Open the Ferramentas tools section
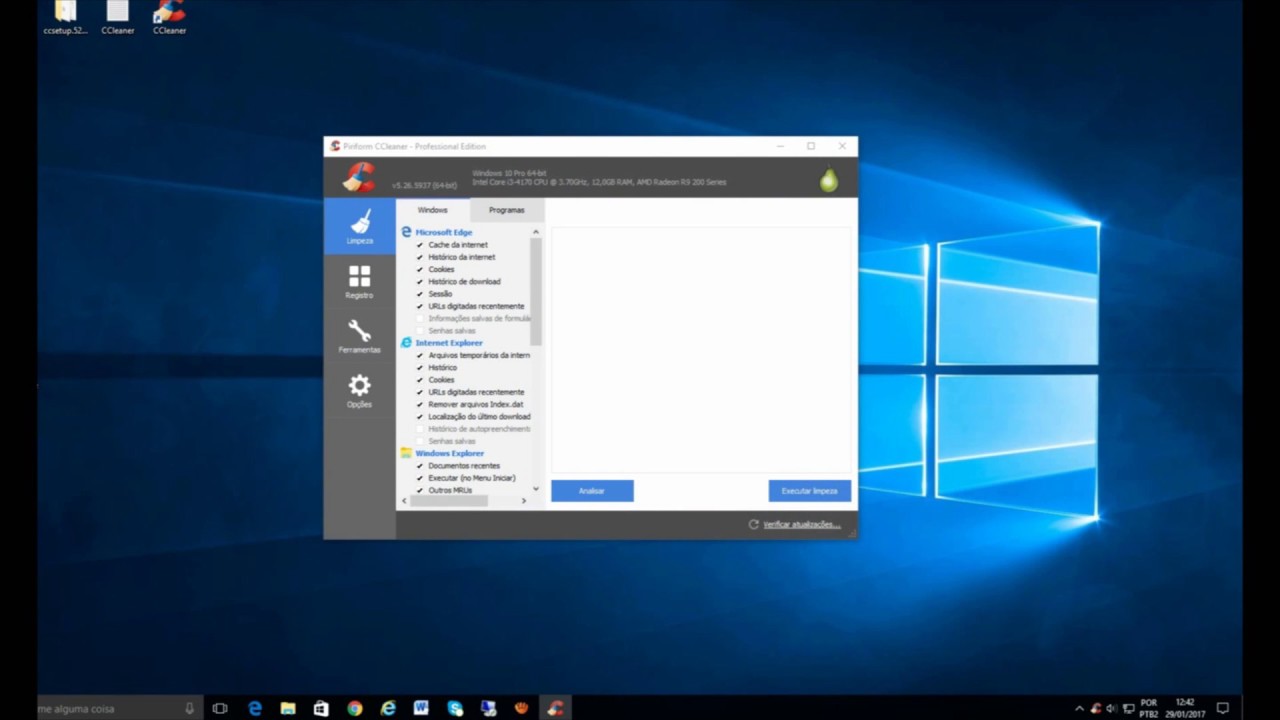This screenshot has height=720, width=1280. (x=360, y=336)
